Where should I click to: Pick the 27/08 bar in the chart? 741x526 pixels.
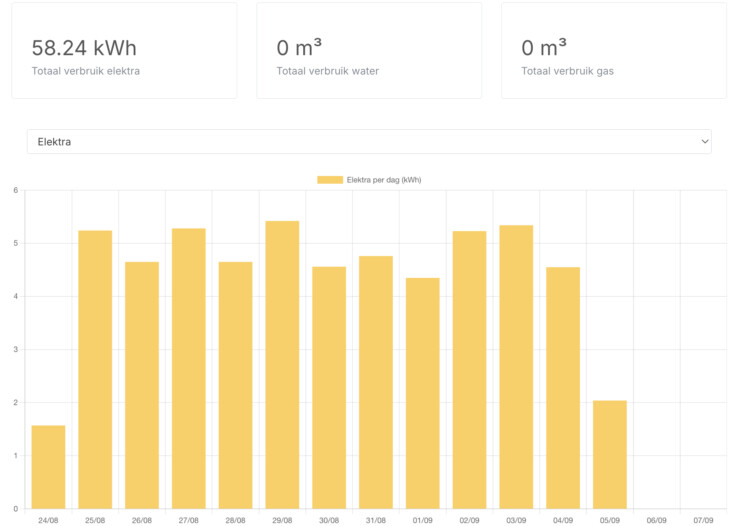189,369
